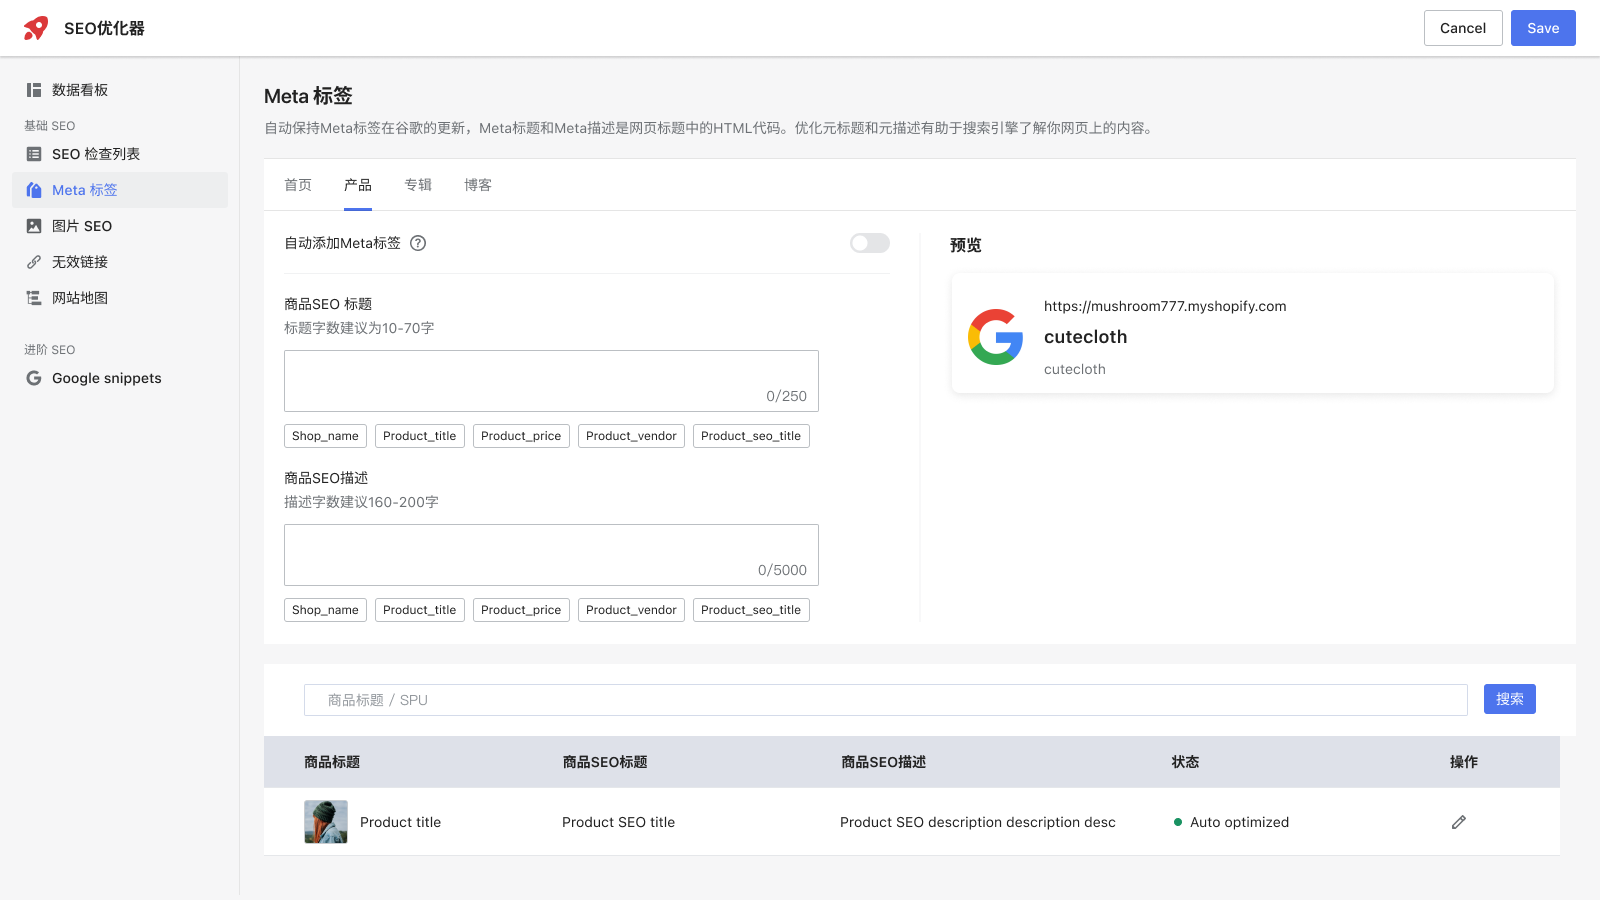Select Meta 标签 in the sidebar
Screen dimensions: 1600x900
pos(120,190)
